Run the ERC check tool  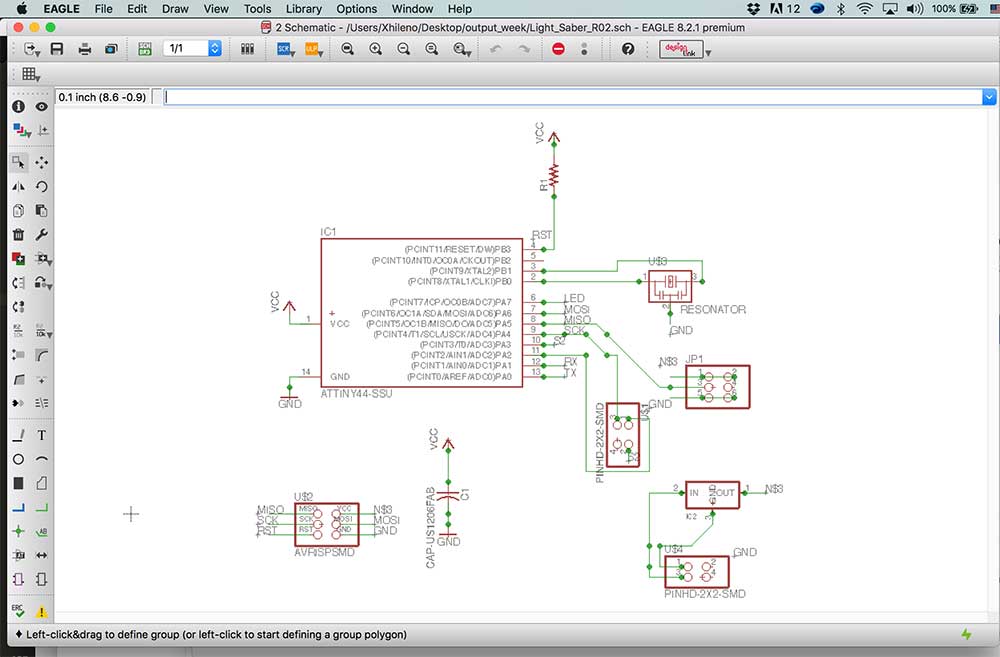pyautogui.click(x=18, y=611)
